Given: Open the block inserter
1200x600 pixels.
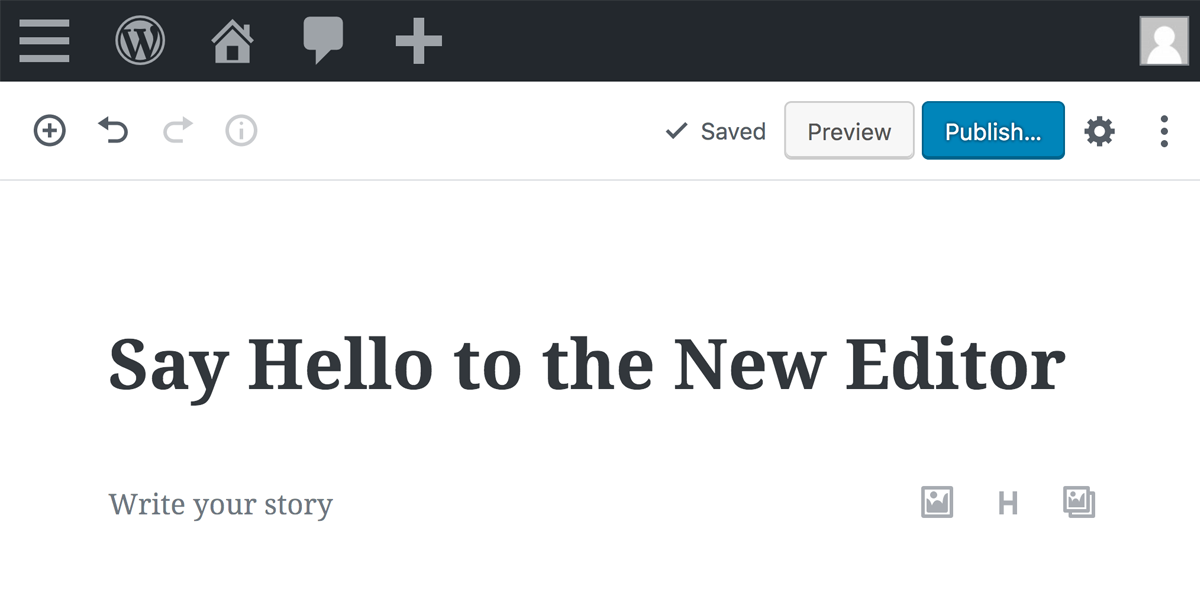Looking at the screenshot, I should (49, 130).
